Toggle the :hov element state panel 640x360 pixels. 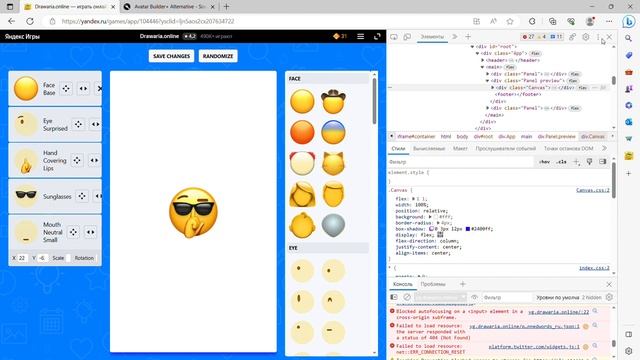click(x=544, y=162)
